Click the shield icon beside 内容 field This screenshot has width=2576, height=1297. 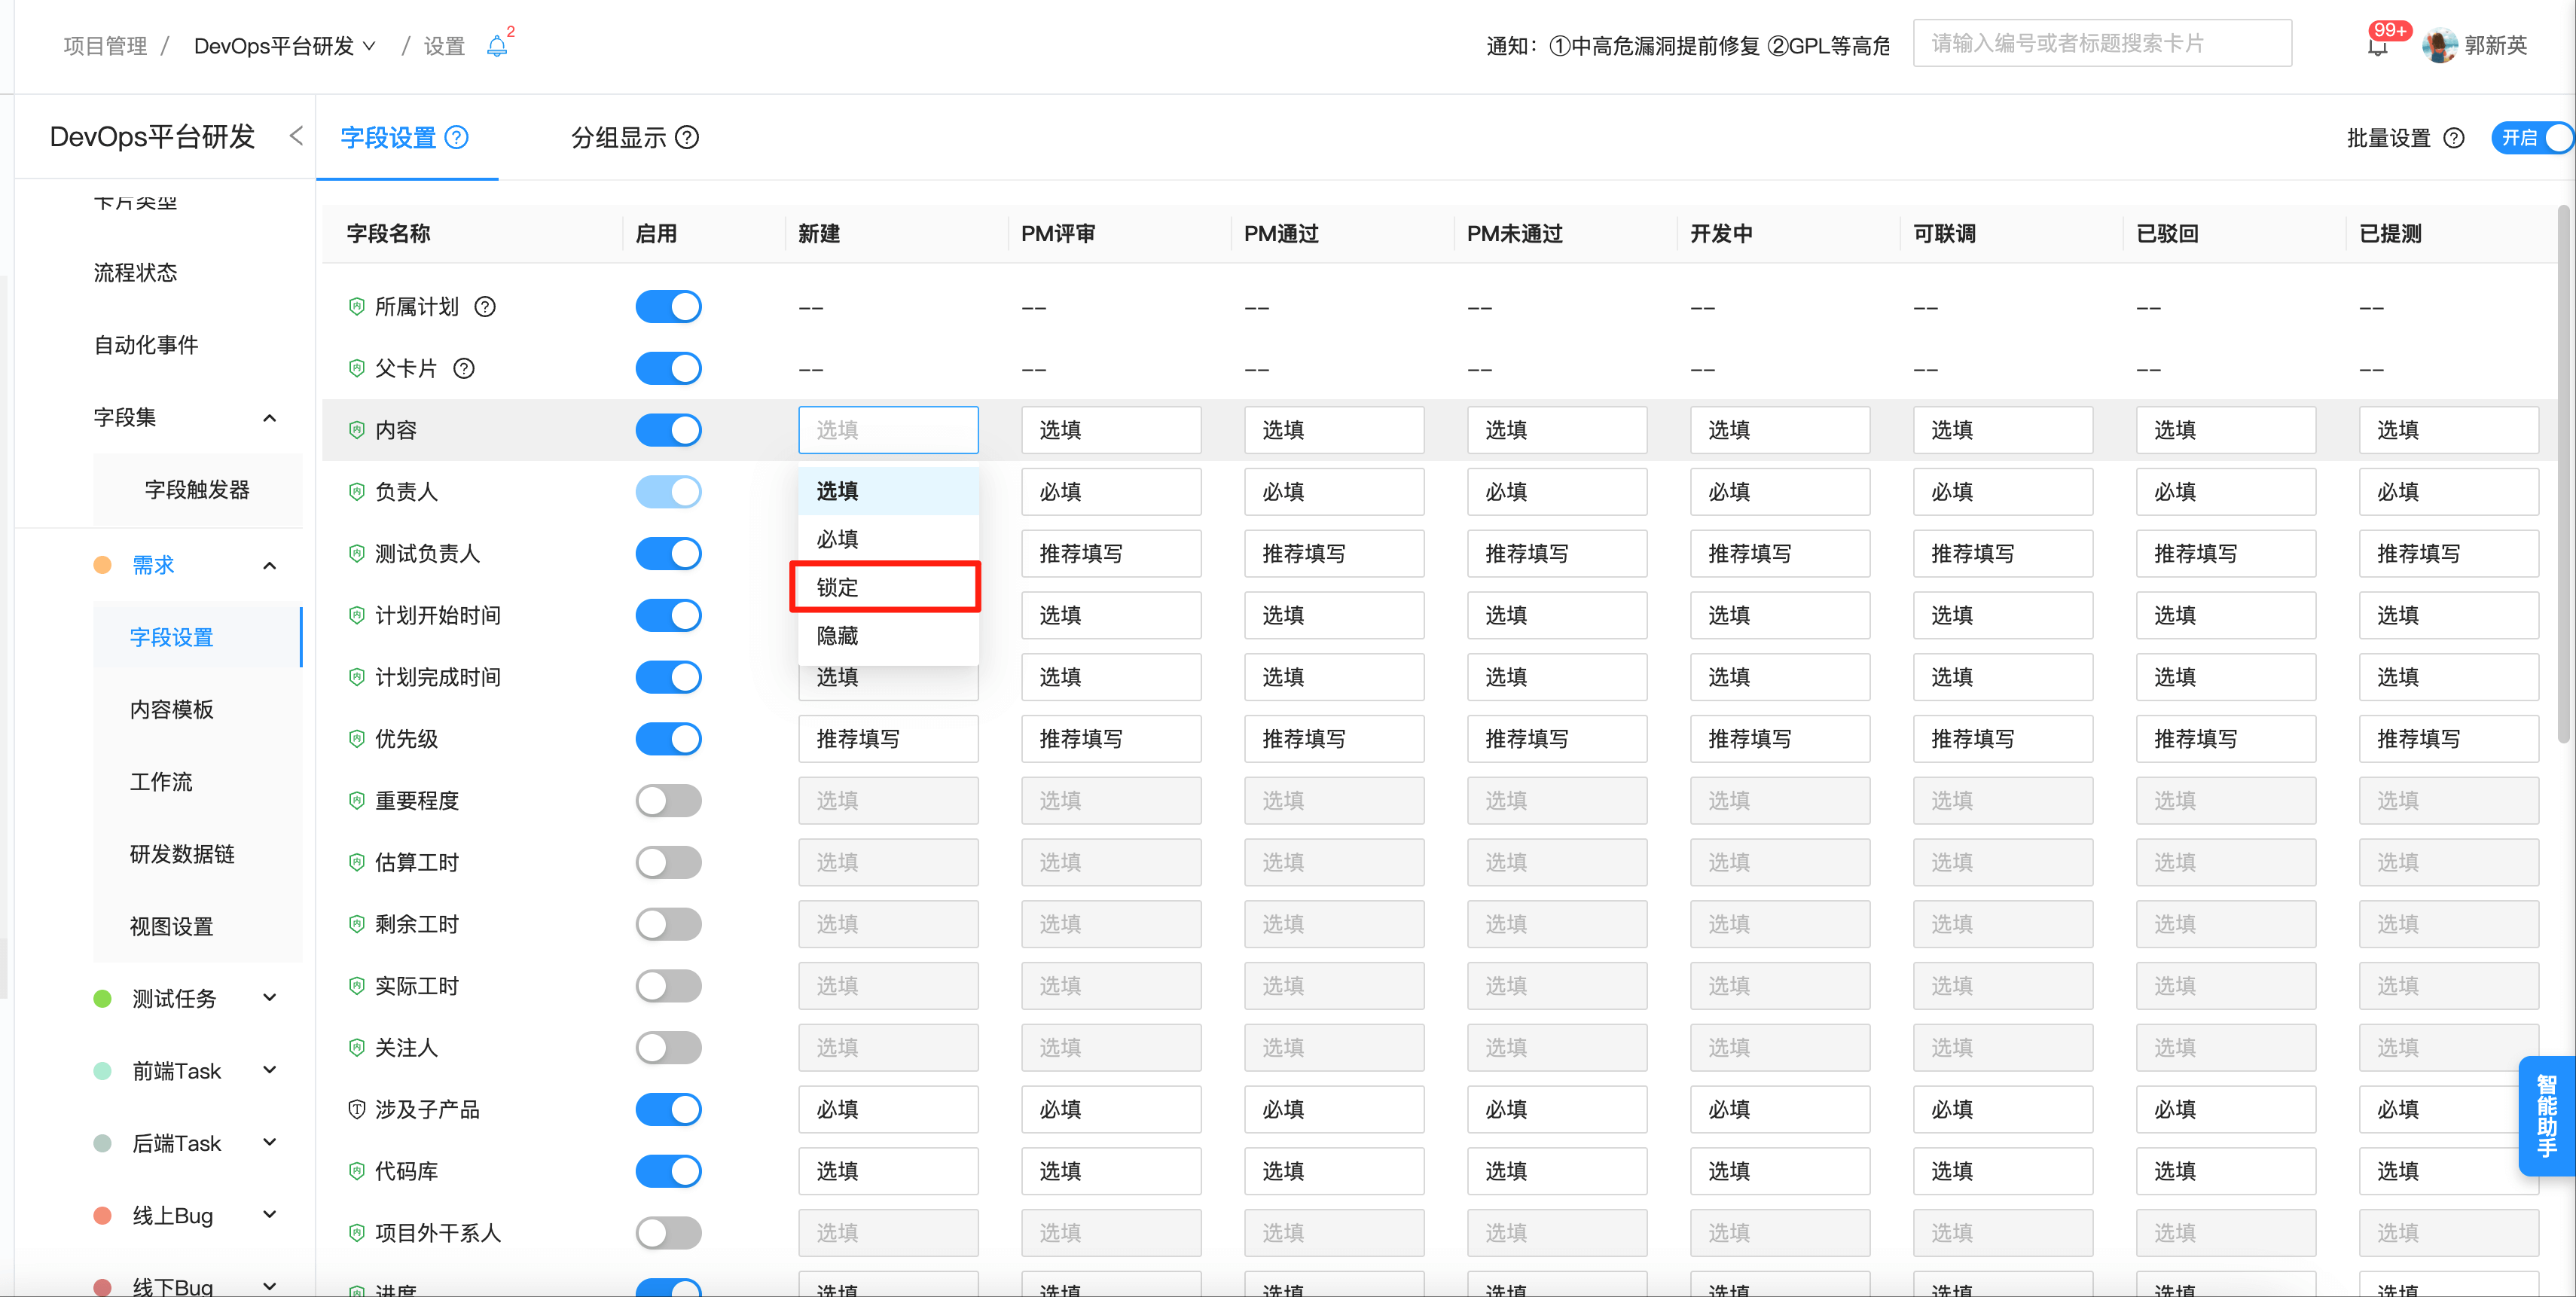[x=357, y=429]
